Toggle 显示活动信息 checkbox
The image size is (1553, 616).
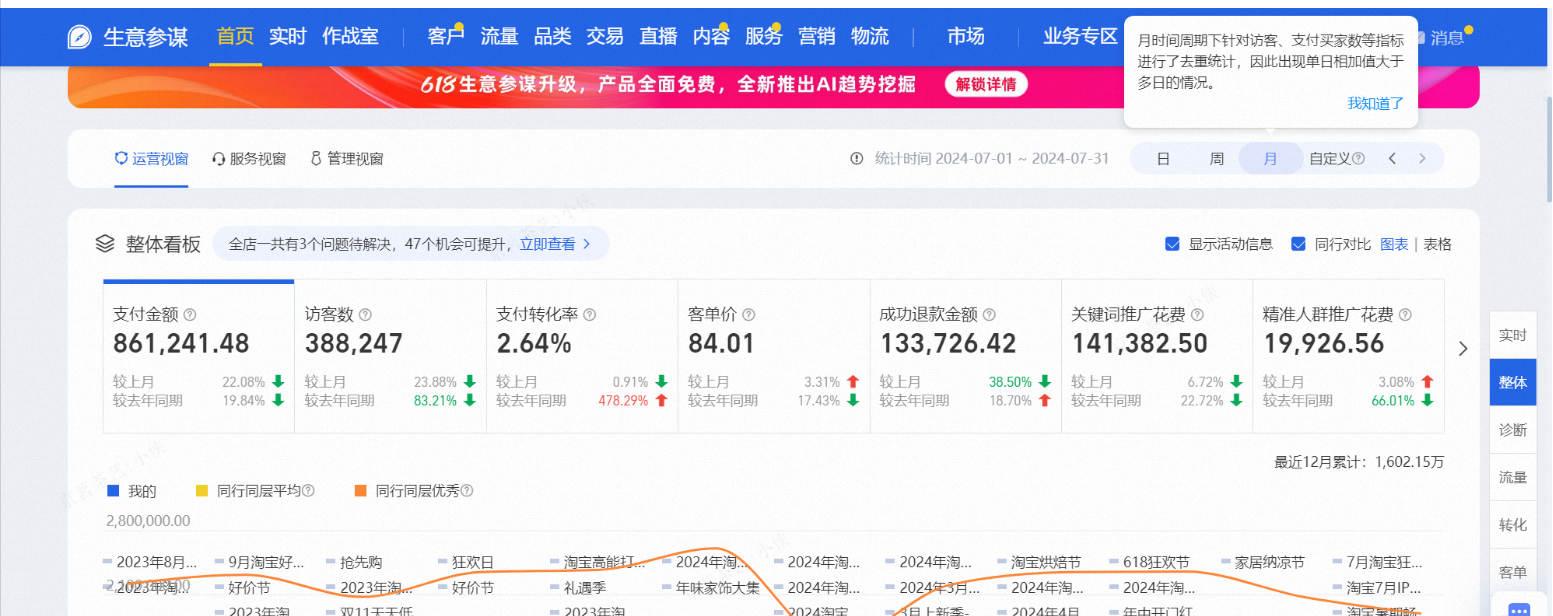[x=1172, y=244]
